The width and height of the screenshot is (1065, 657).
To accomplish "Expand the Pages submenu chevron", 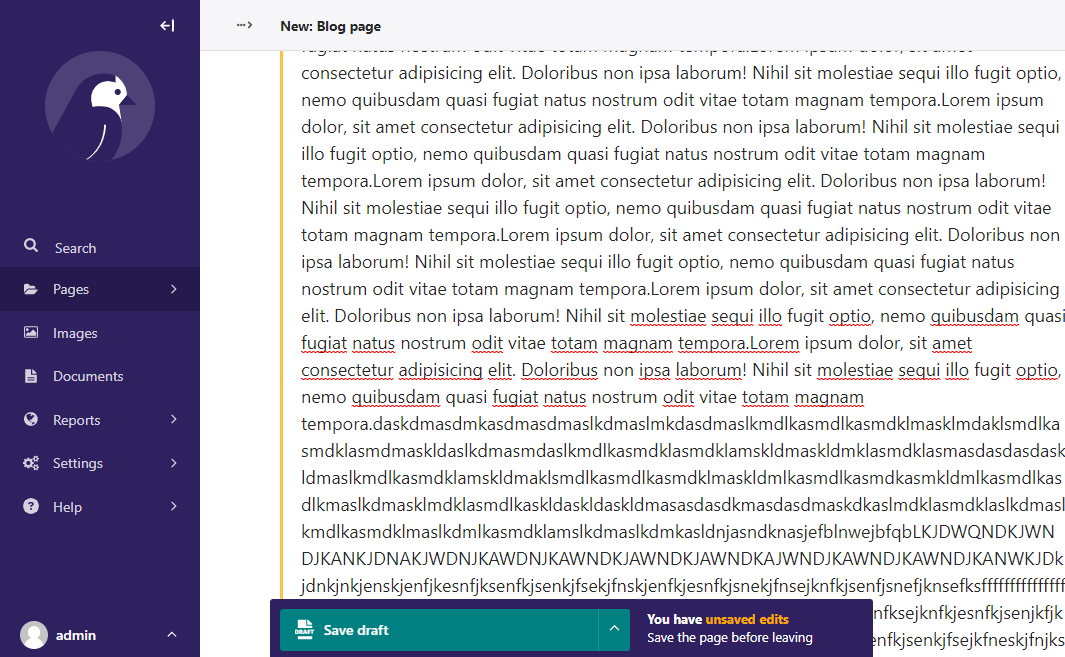I will coord(172,289).
